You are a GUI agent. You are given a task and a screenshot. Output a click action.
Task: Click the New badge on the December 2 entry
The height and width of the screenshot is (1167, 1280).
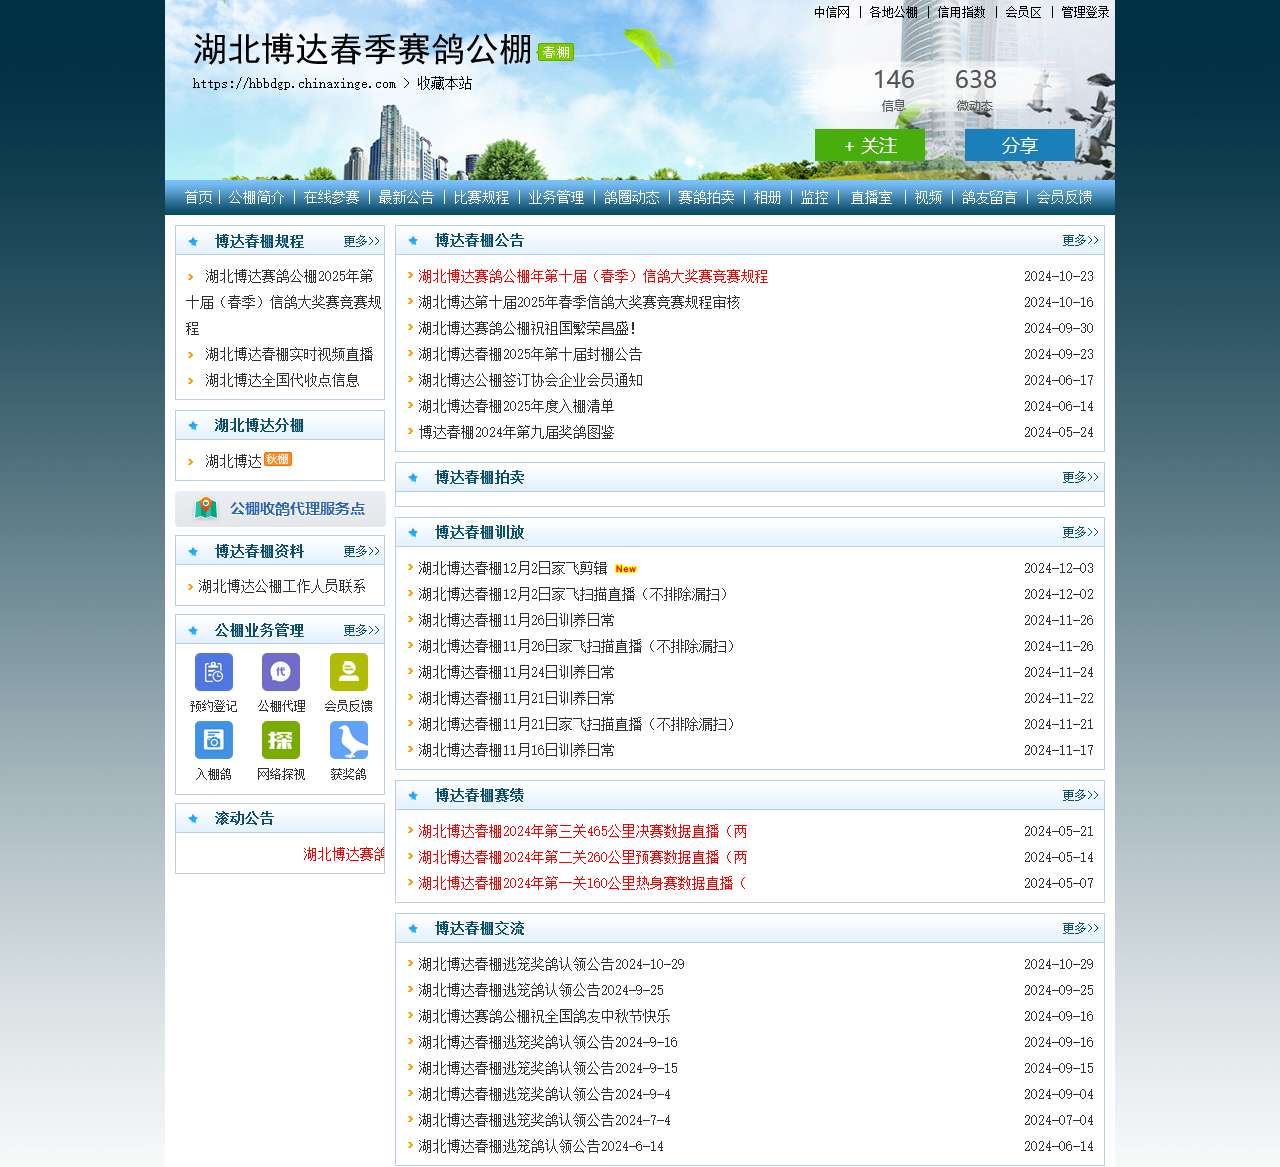pos(625,568)
